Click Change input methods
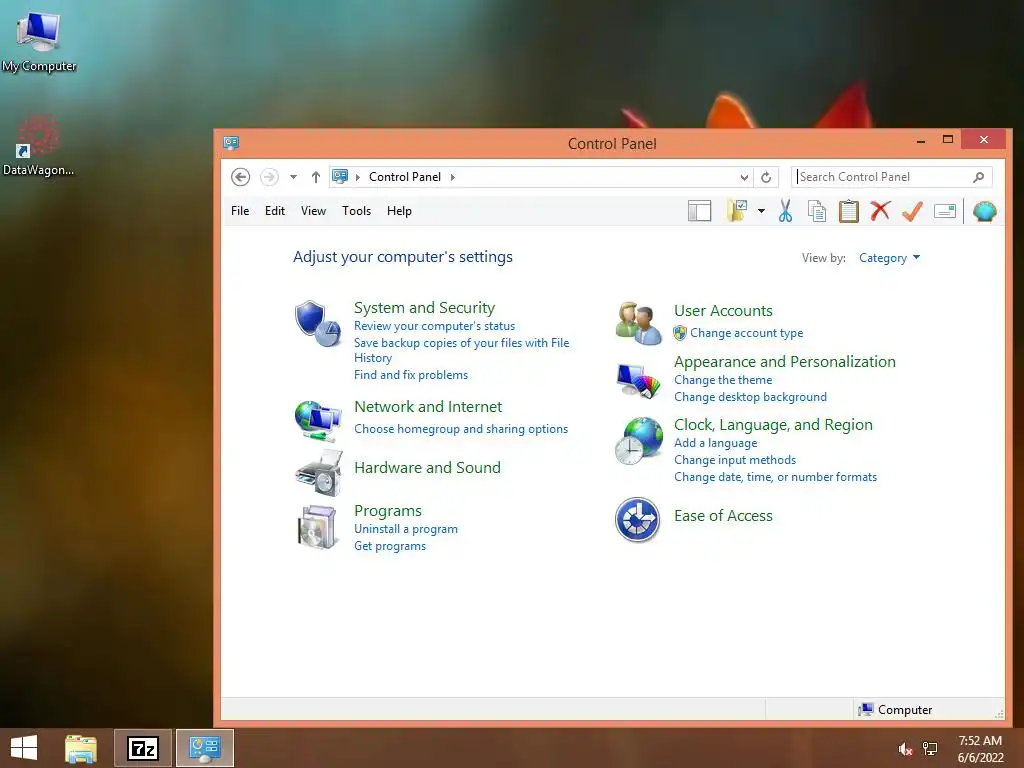 click(735, 460)
